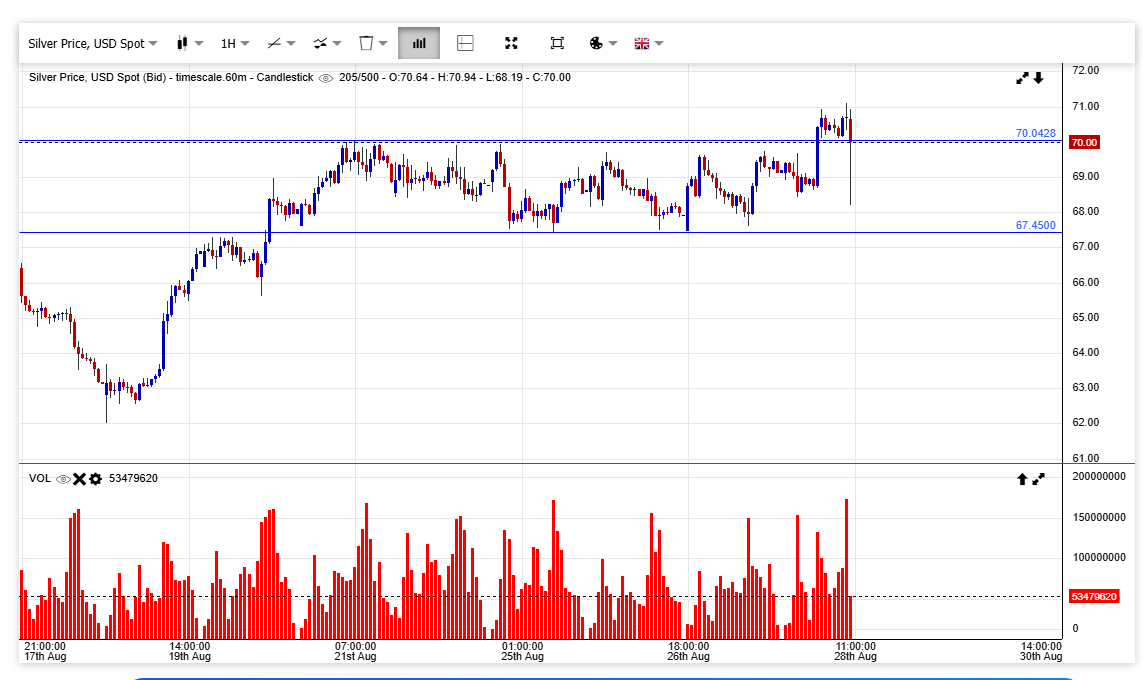Select the 70.0428 horizontal line label
1143x680 pixels.
1035,133
